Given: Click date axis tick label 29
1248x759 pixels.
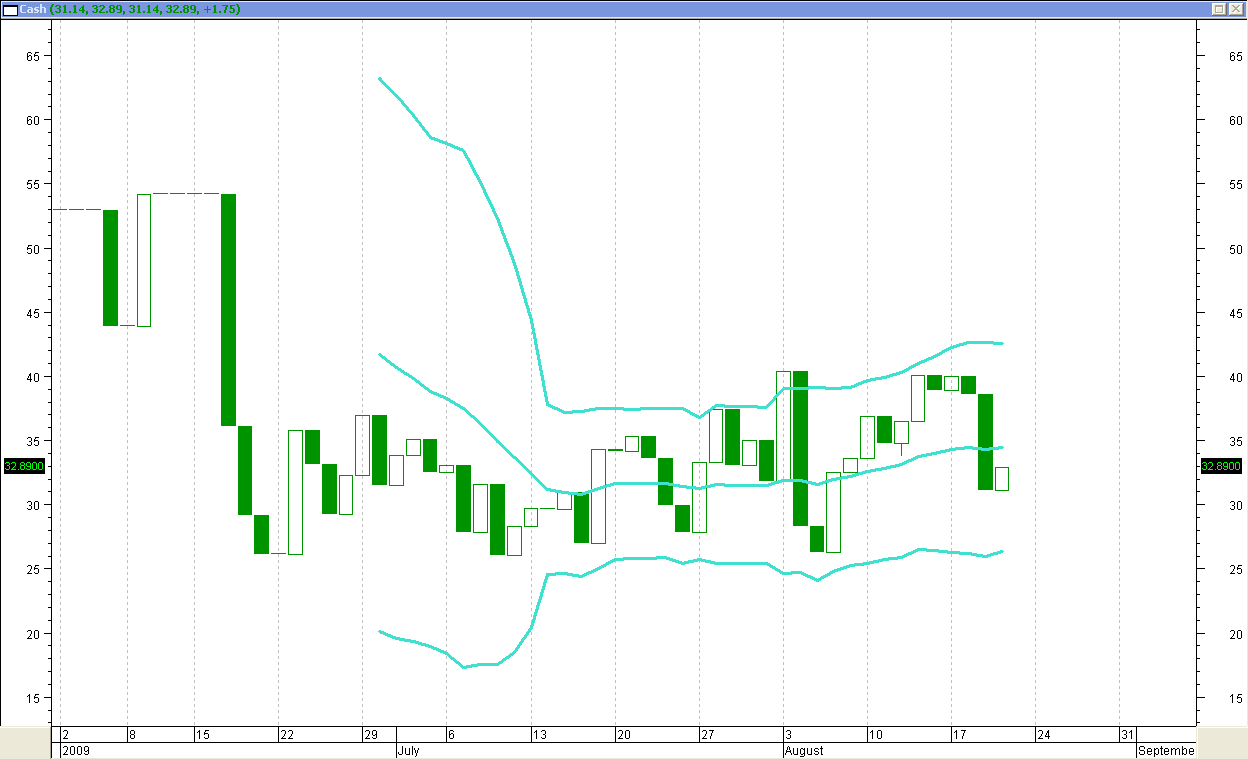Looking at the screenshot, I should tap(370, 735).
